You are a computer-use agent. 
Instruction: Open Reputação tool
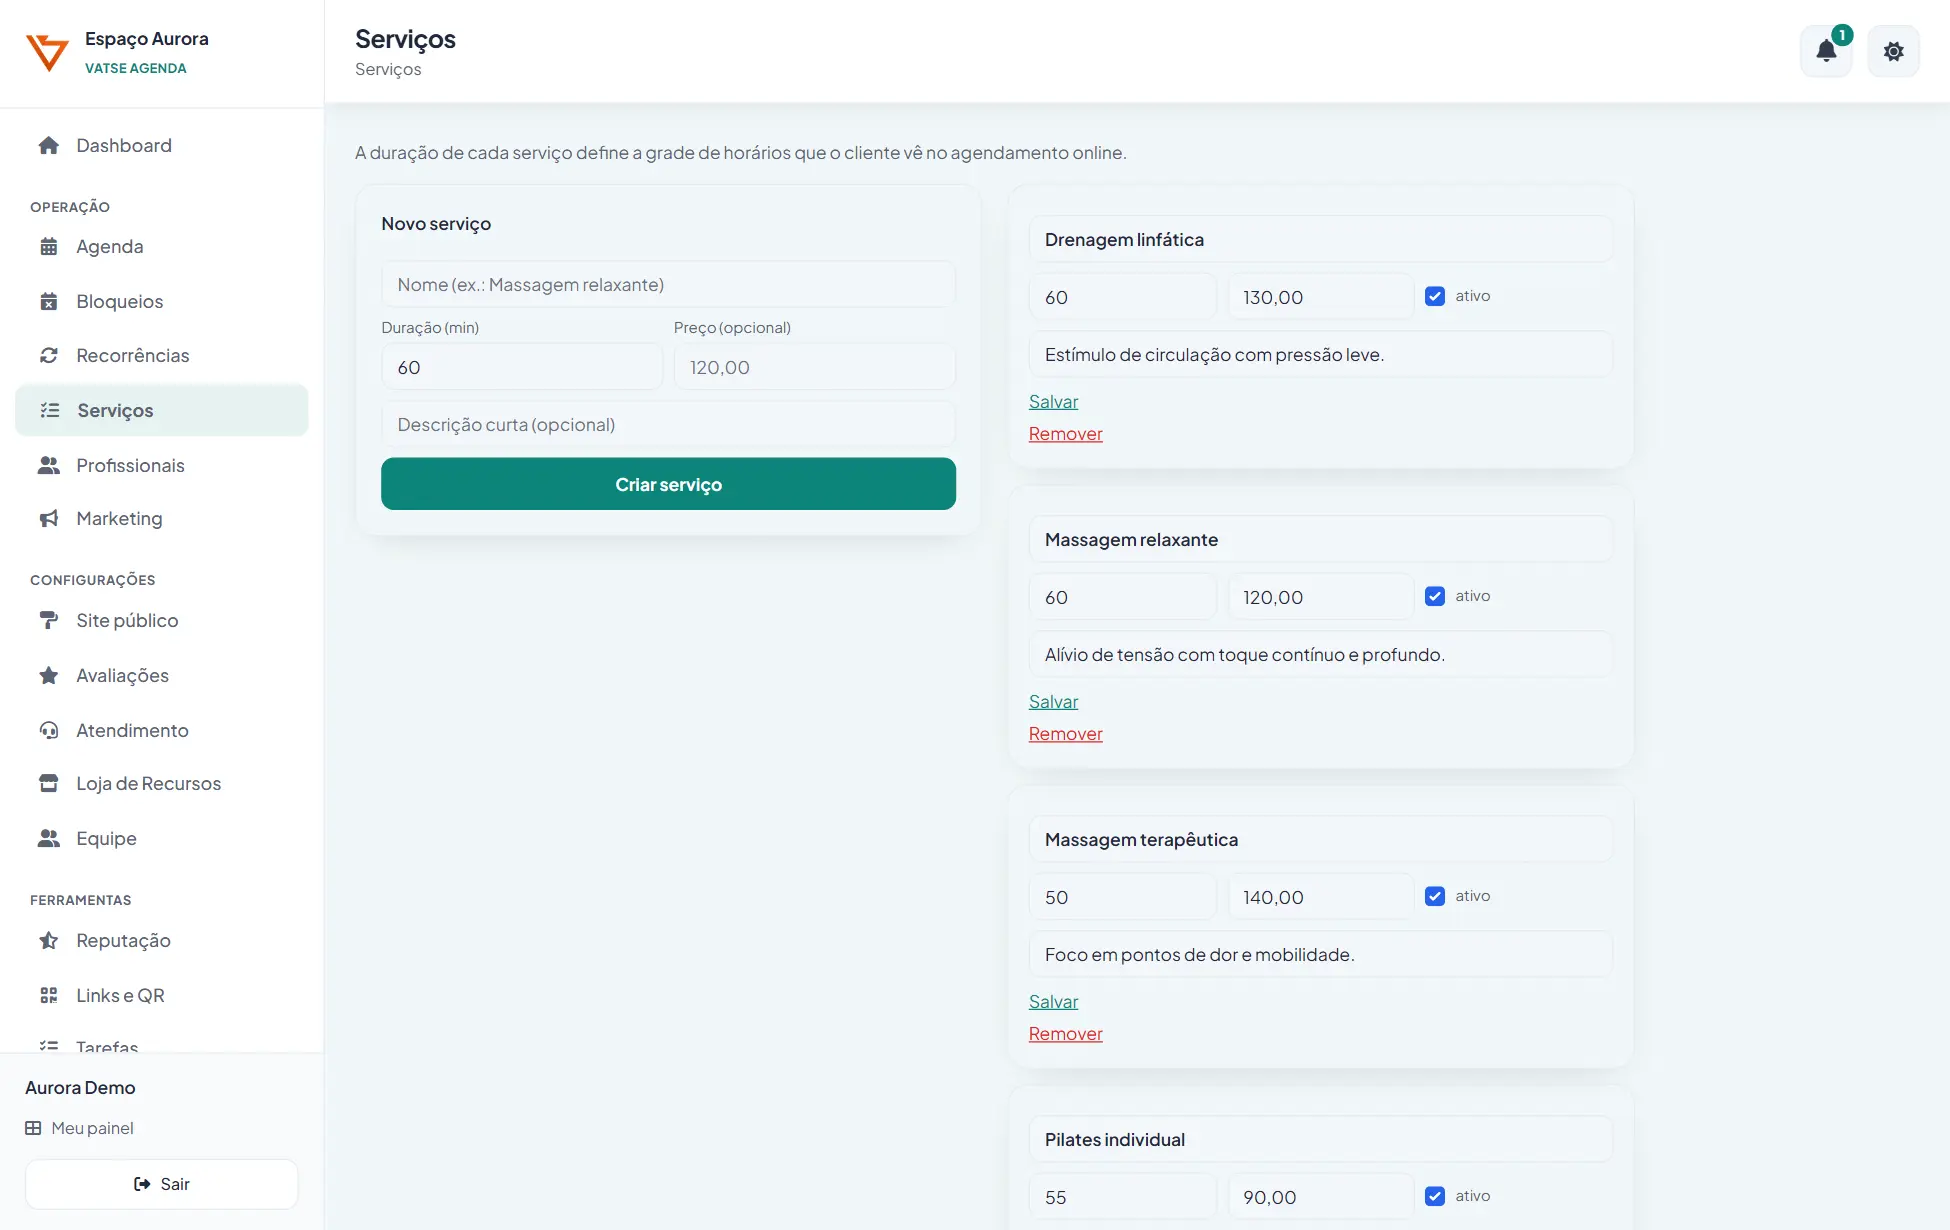tap(162, 941)
